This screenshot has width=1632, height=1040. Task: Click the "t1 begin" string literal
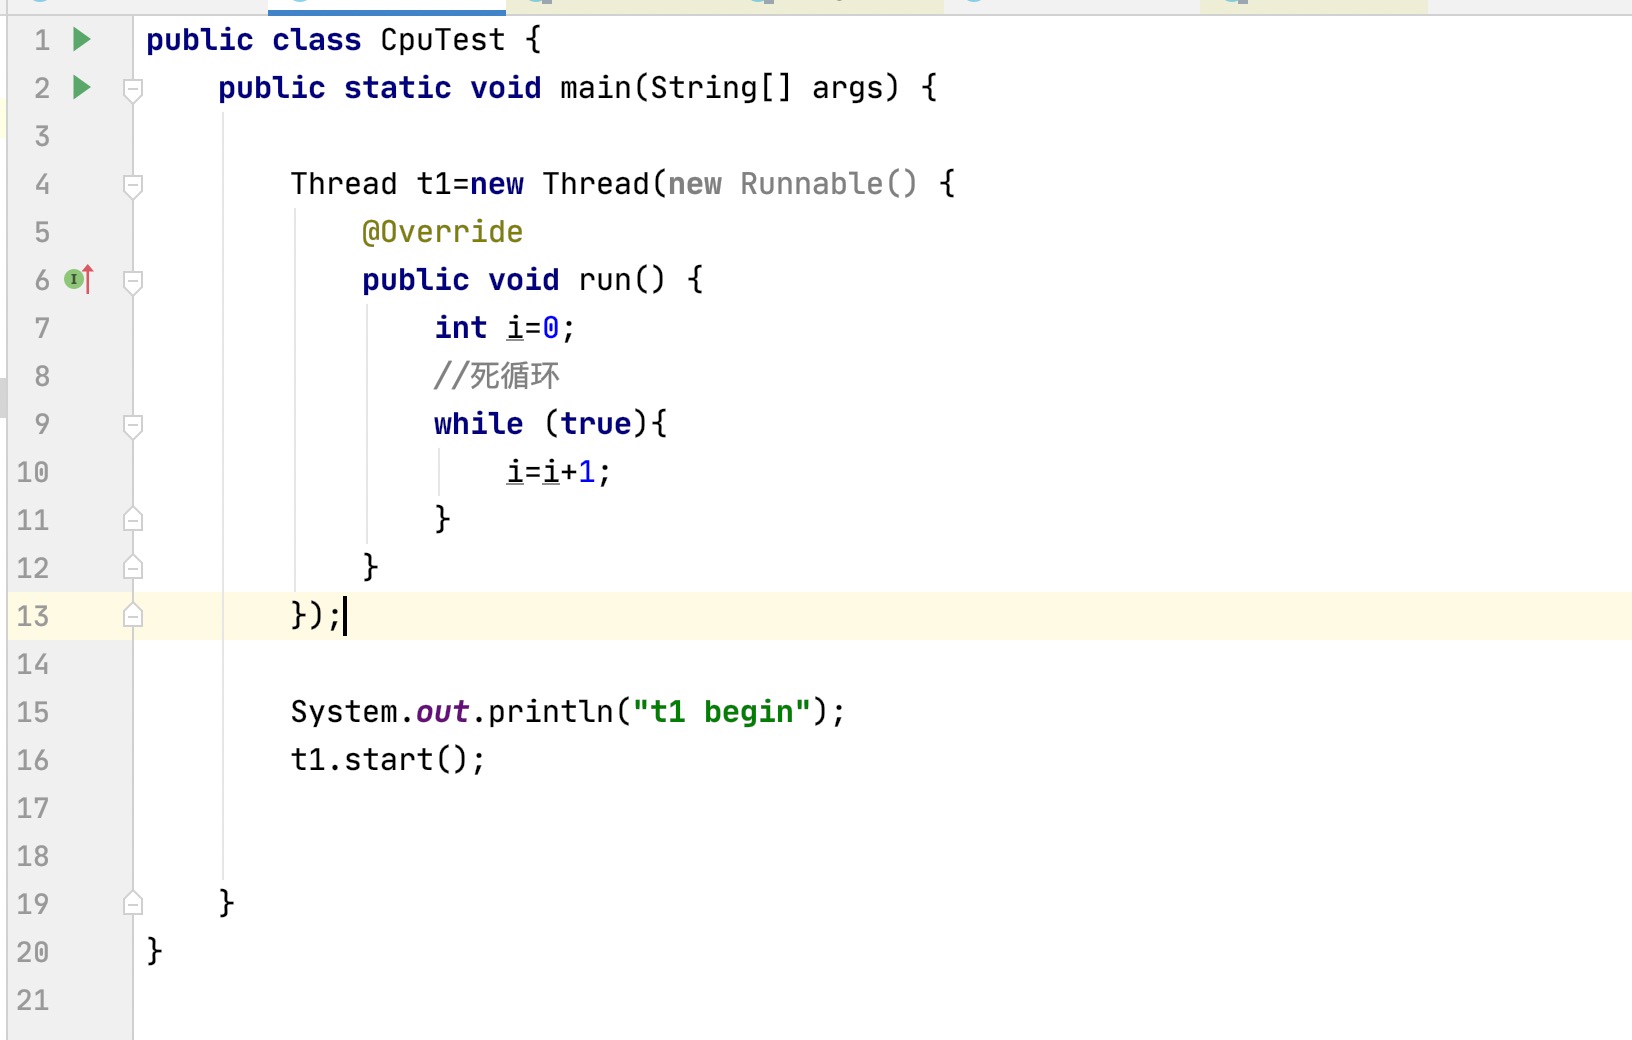click(x=722, y=712)
